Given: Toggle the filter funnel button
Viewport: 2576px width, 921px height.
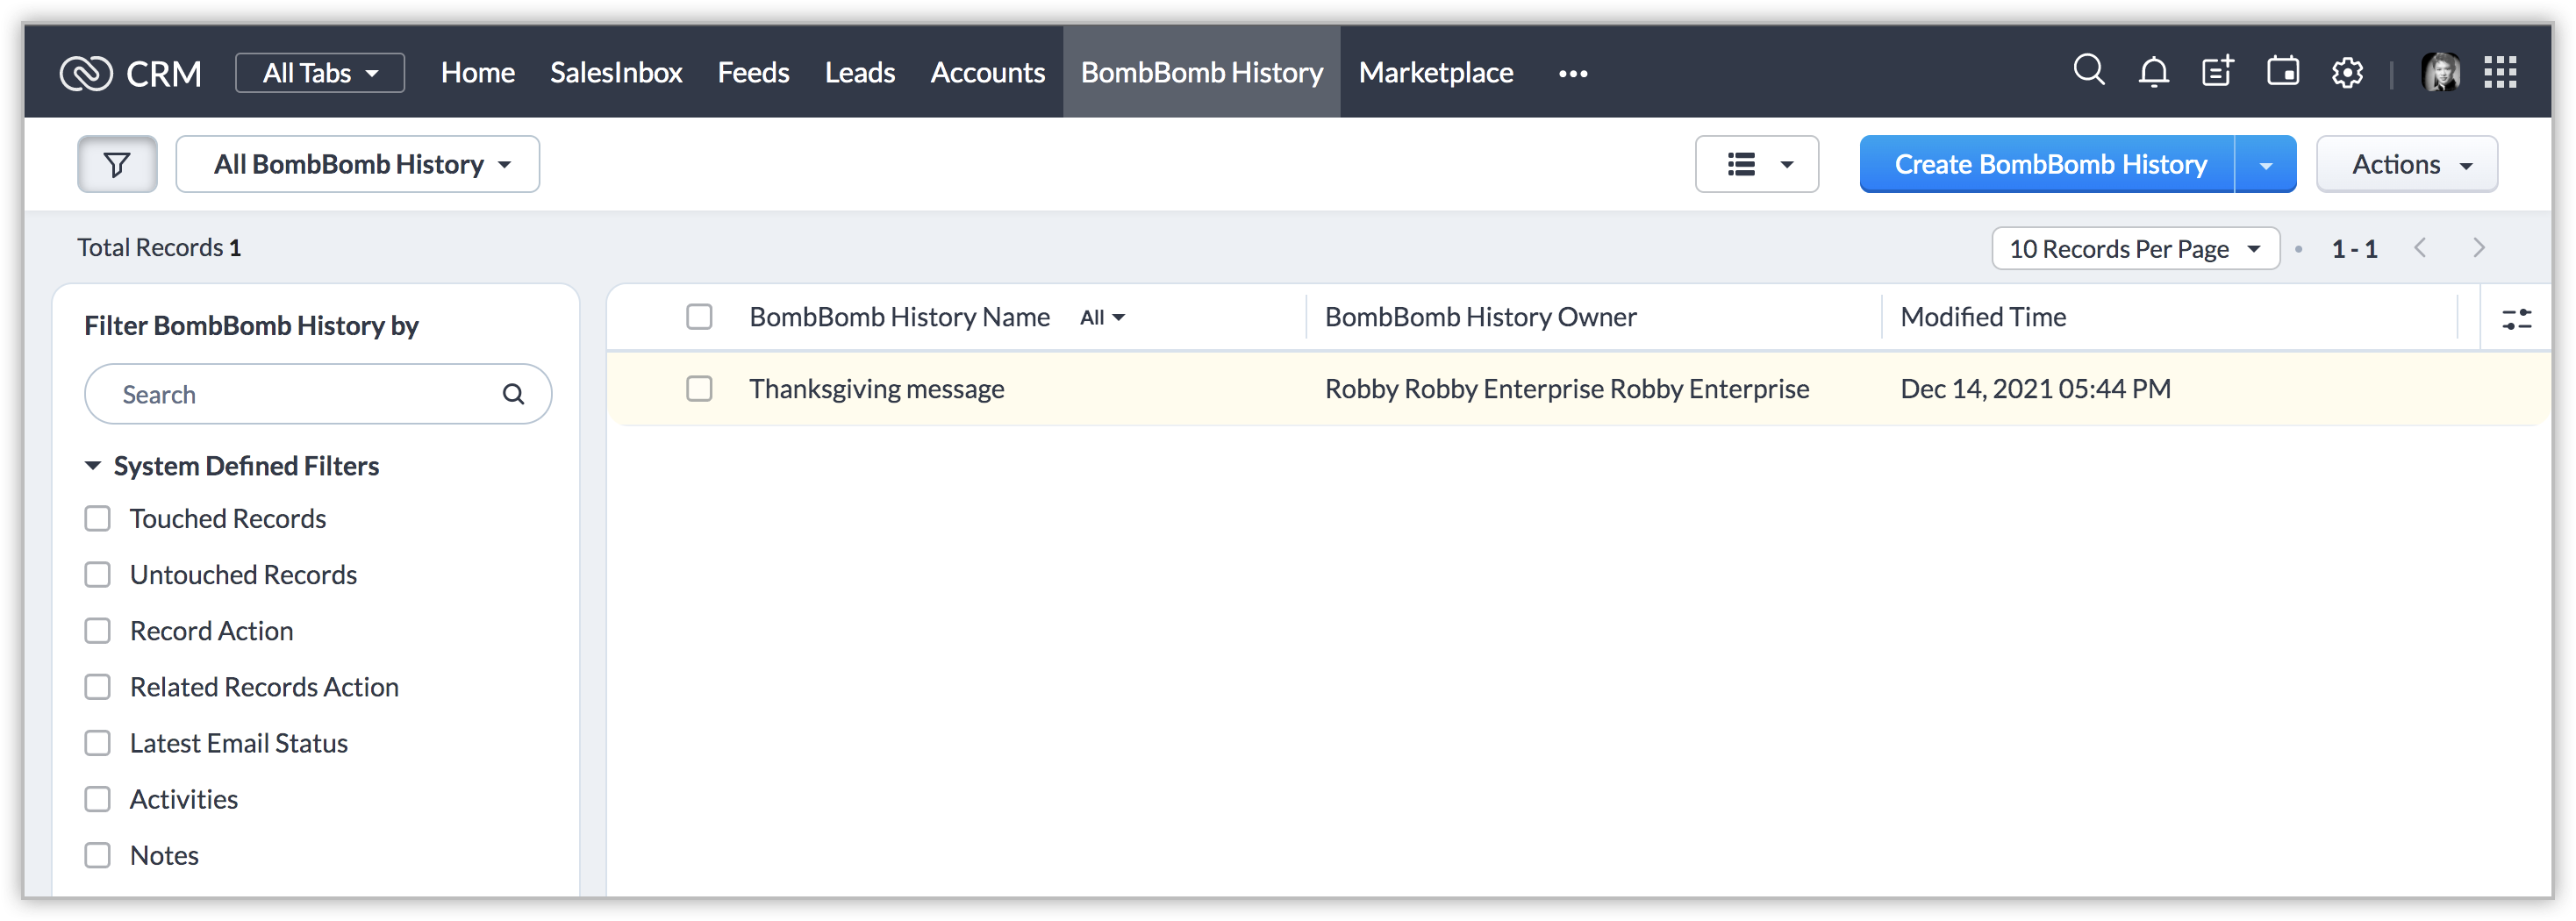Looking at the screenshot, I should point(117,164).
